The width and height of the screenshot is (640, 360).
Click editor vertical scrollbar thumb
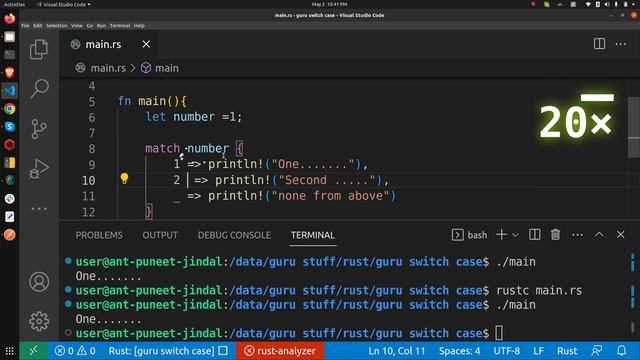[633, 127]
